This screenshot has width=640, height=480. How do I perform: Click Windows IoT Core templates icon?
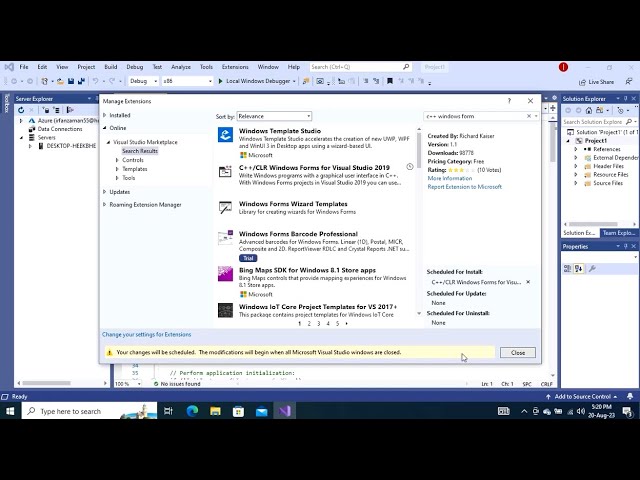click(225, 310)
